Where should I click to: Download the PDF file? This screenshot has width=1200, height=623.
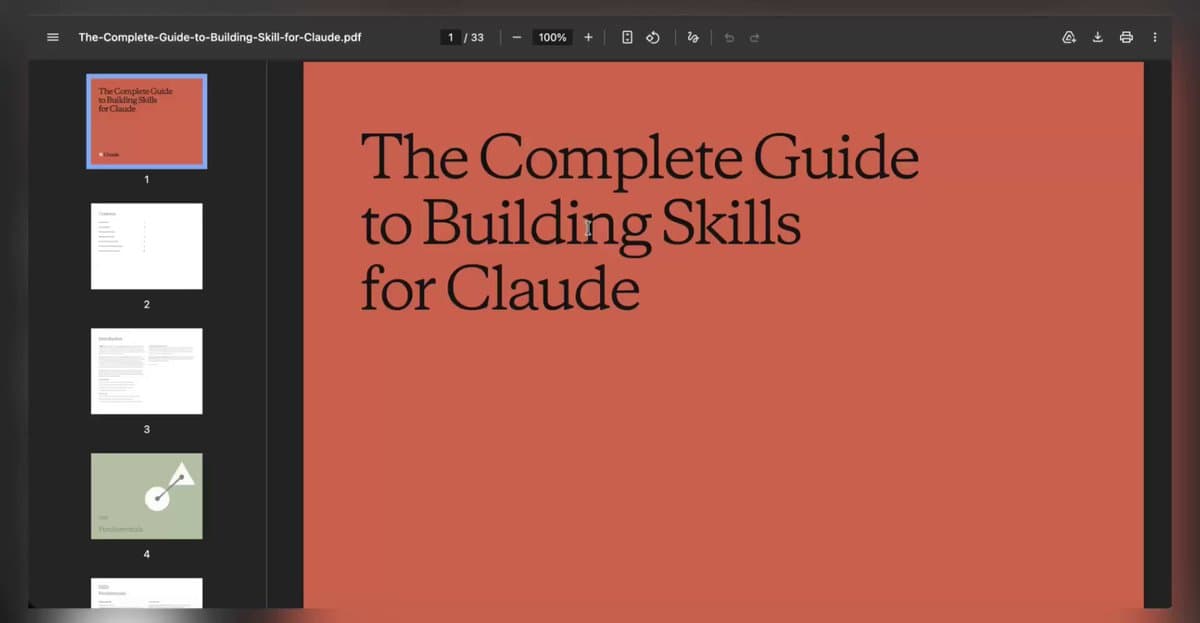click(x=1097, y=37)
